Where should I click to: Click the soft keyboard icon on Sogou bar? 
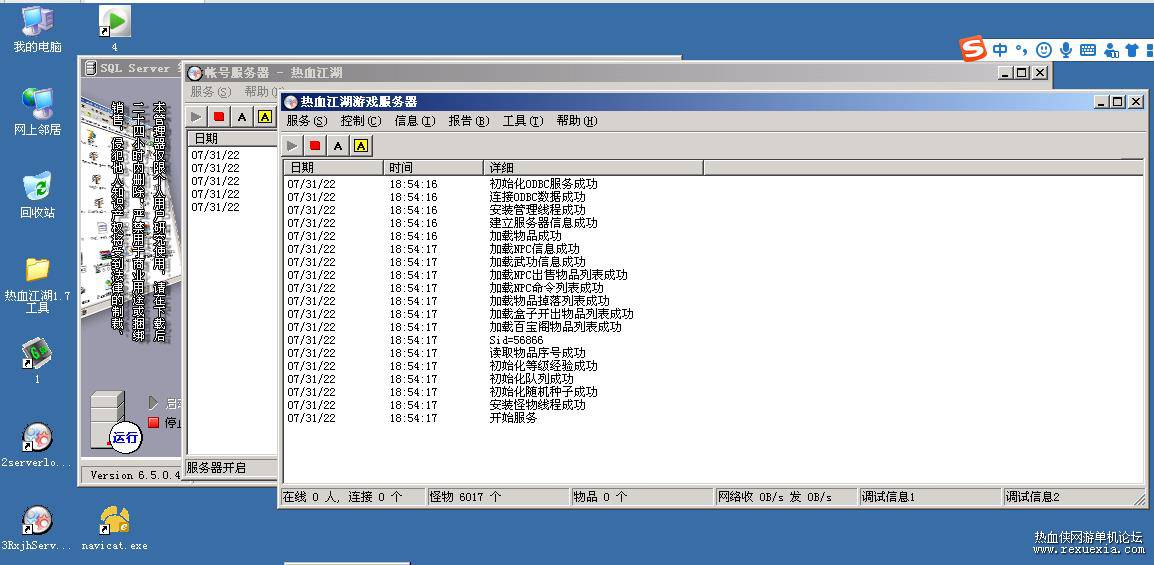[x=1088, y=50]
